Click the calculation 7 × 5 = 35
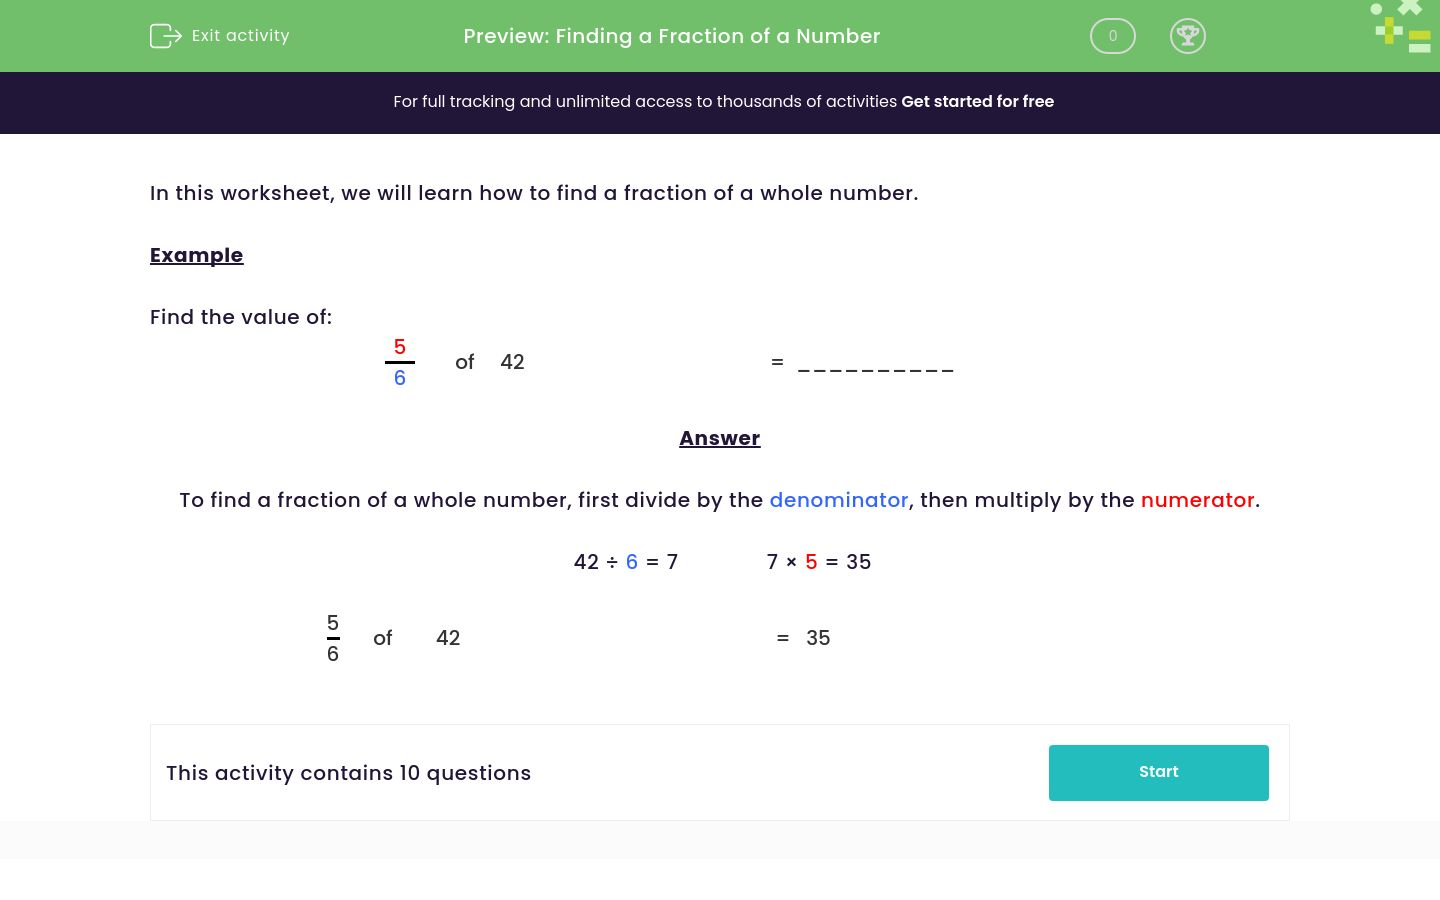The image size is (1440, 900). (819, 562)
